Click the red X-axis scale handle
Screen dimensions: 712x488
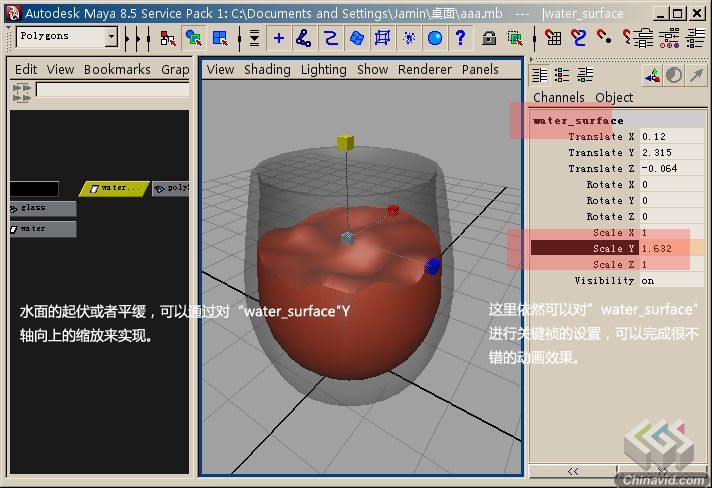click(x=393, y=210)
